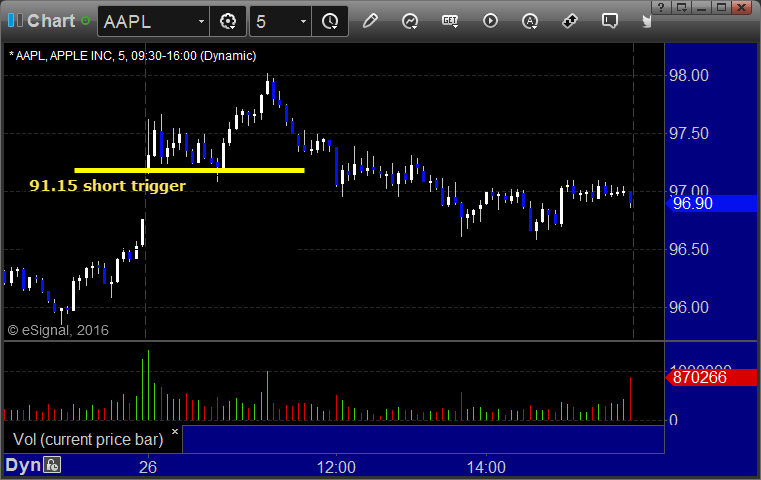Select the pencil drawing tool
761x480 pixels.
tap(370, 21)
